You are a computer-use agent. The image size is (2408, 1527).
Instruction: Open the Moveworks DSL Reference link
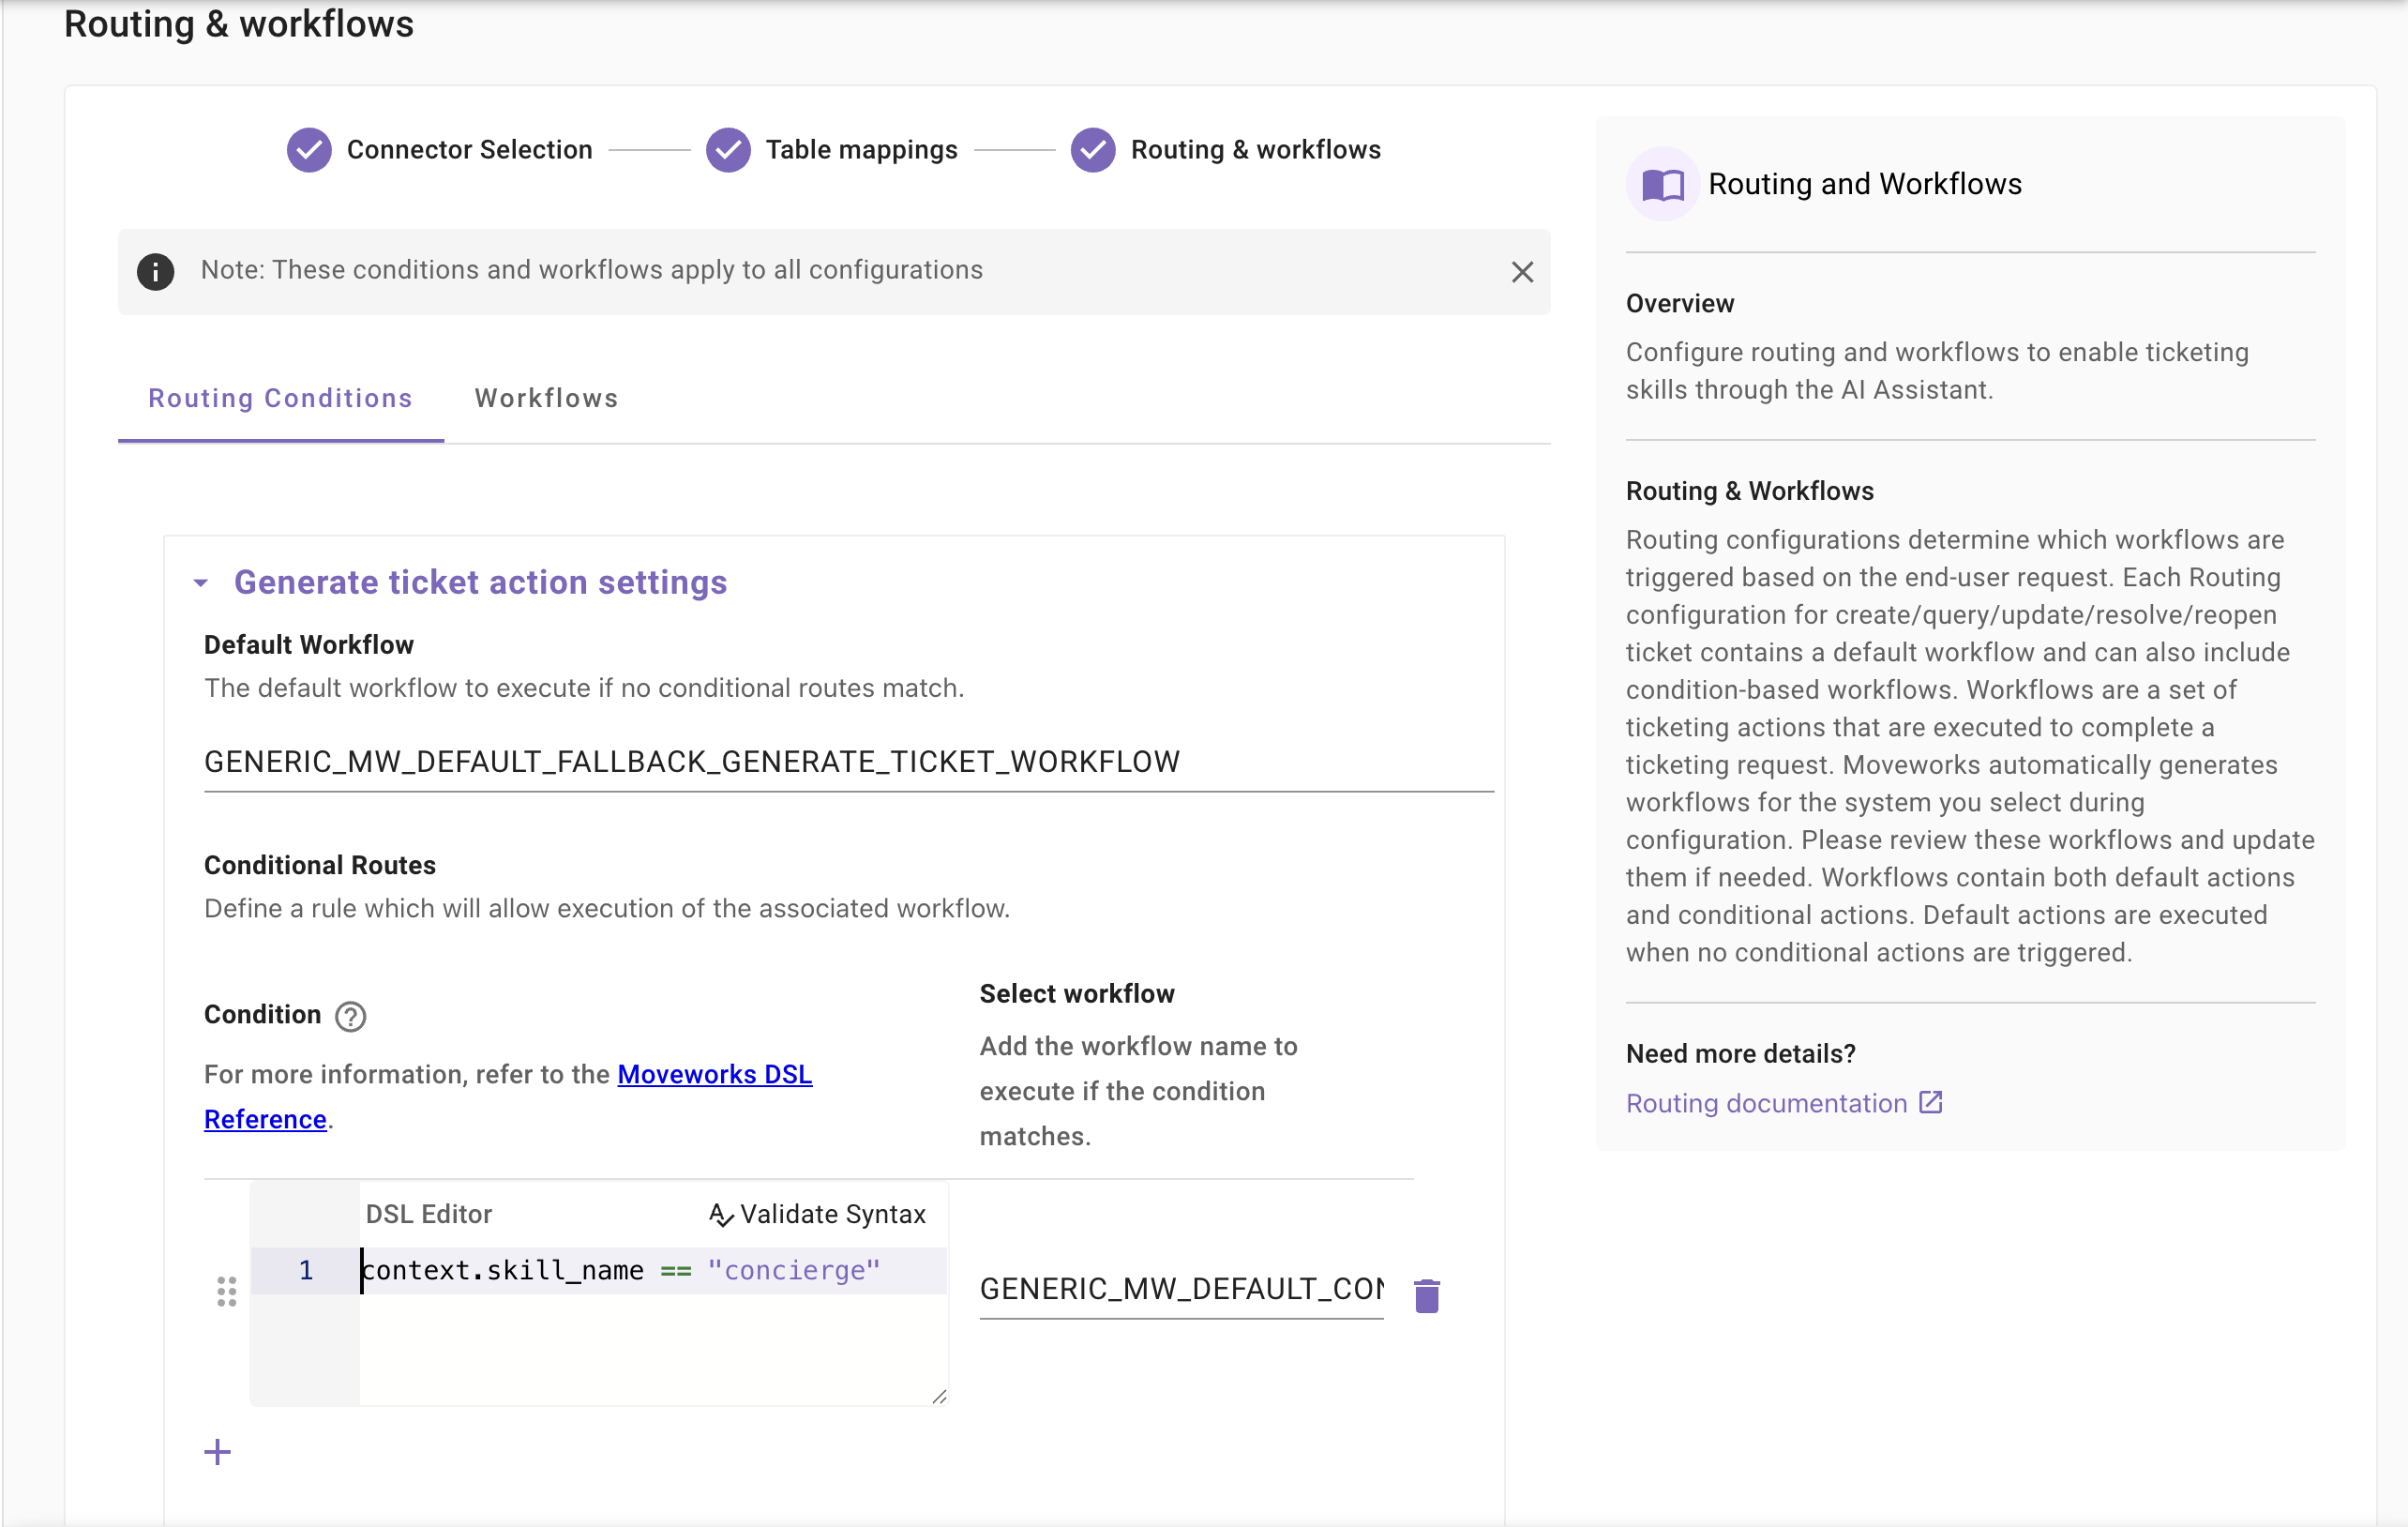714,1074
